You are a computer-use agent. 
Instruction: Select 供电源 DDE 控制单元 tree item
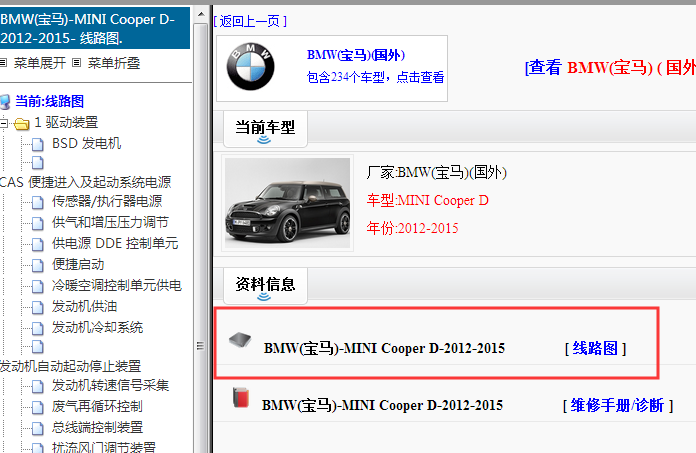115,243
